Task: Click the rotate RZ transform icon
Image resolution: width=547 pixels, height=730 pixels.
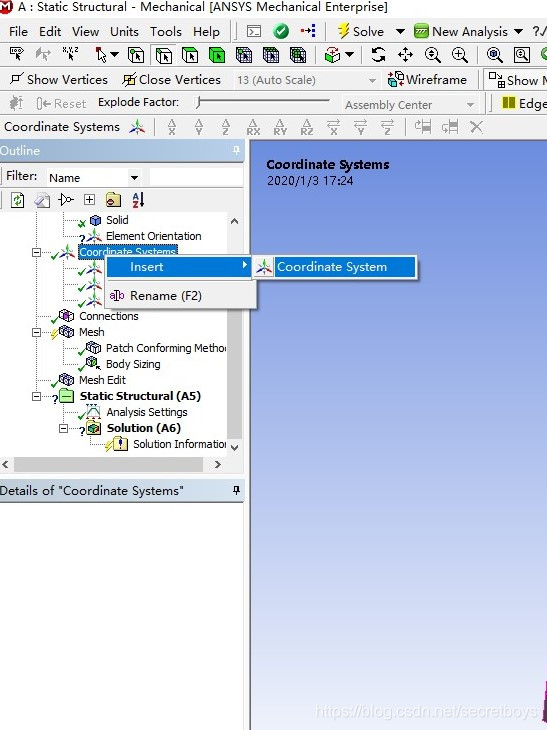Action: [x=307, y=127]
